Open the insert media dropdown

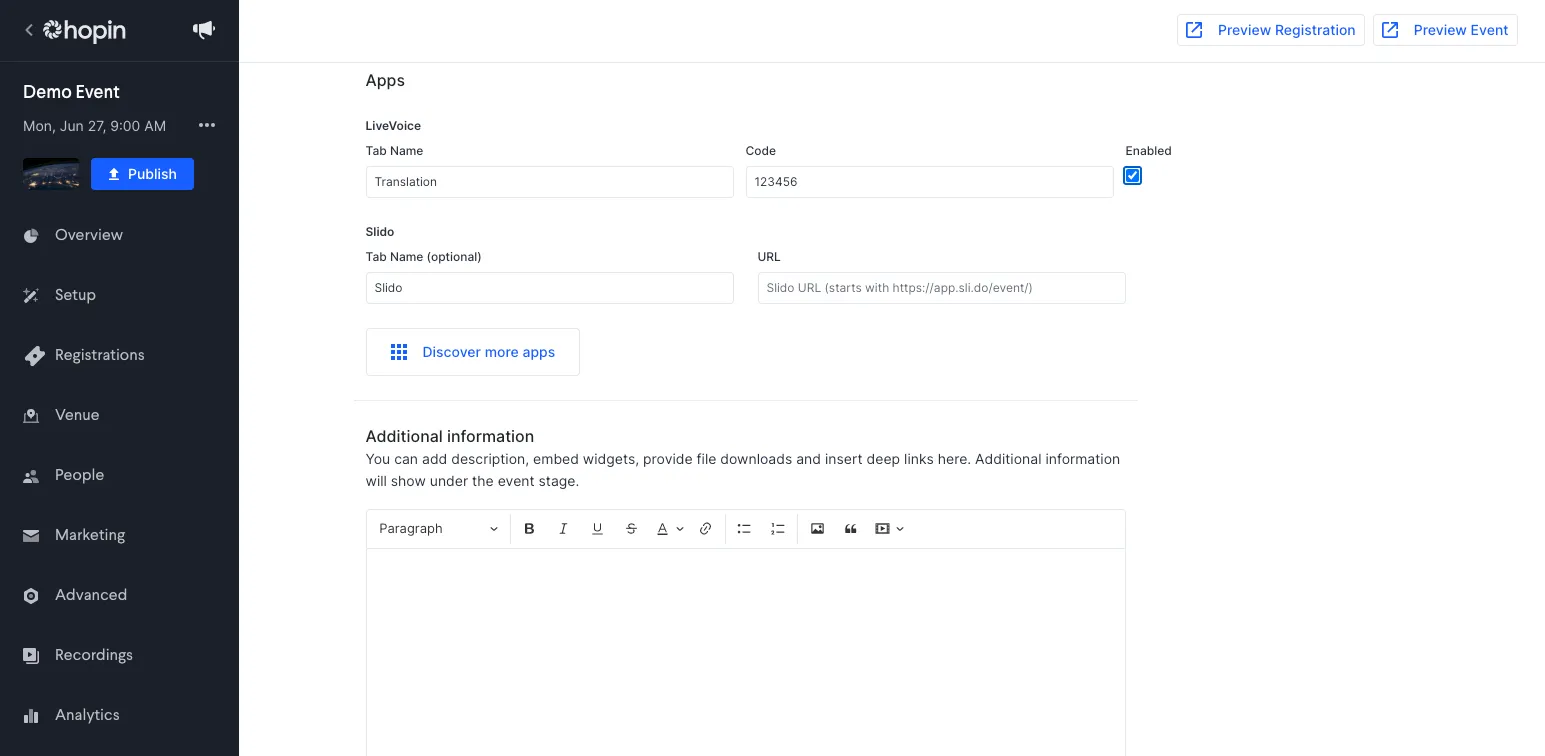coord(890,529)
